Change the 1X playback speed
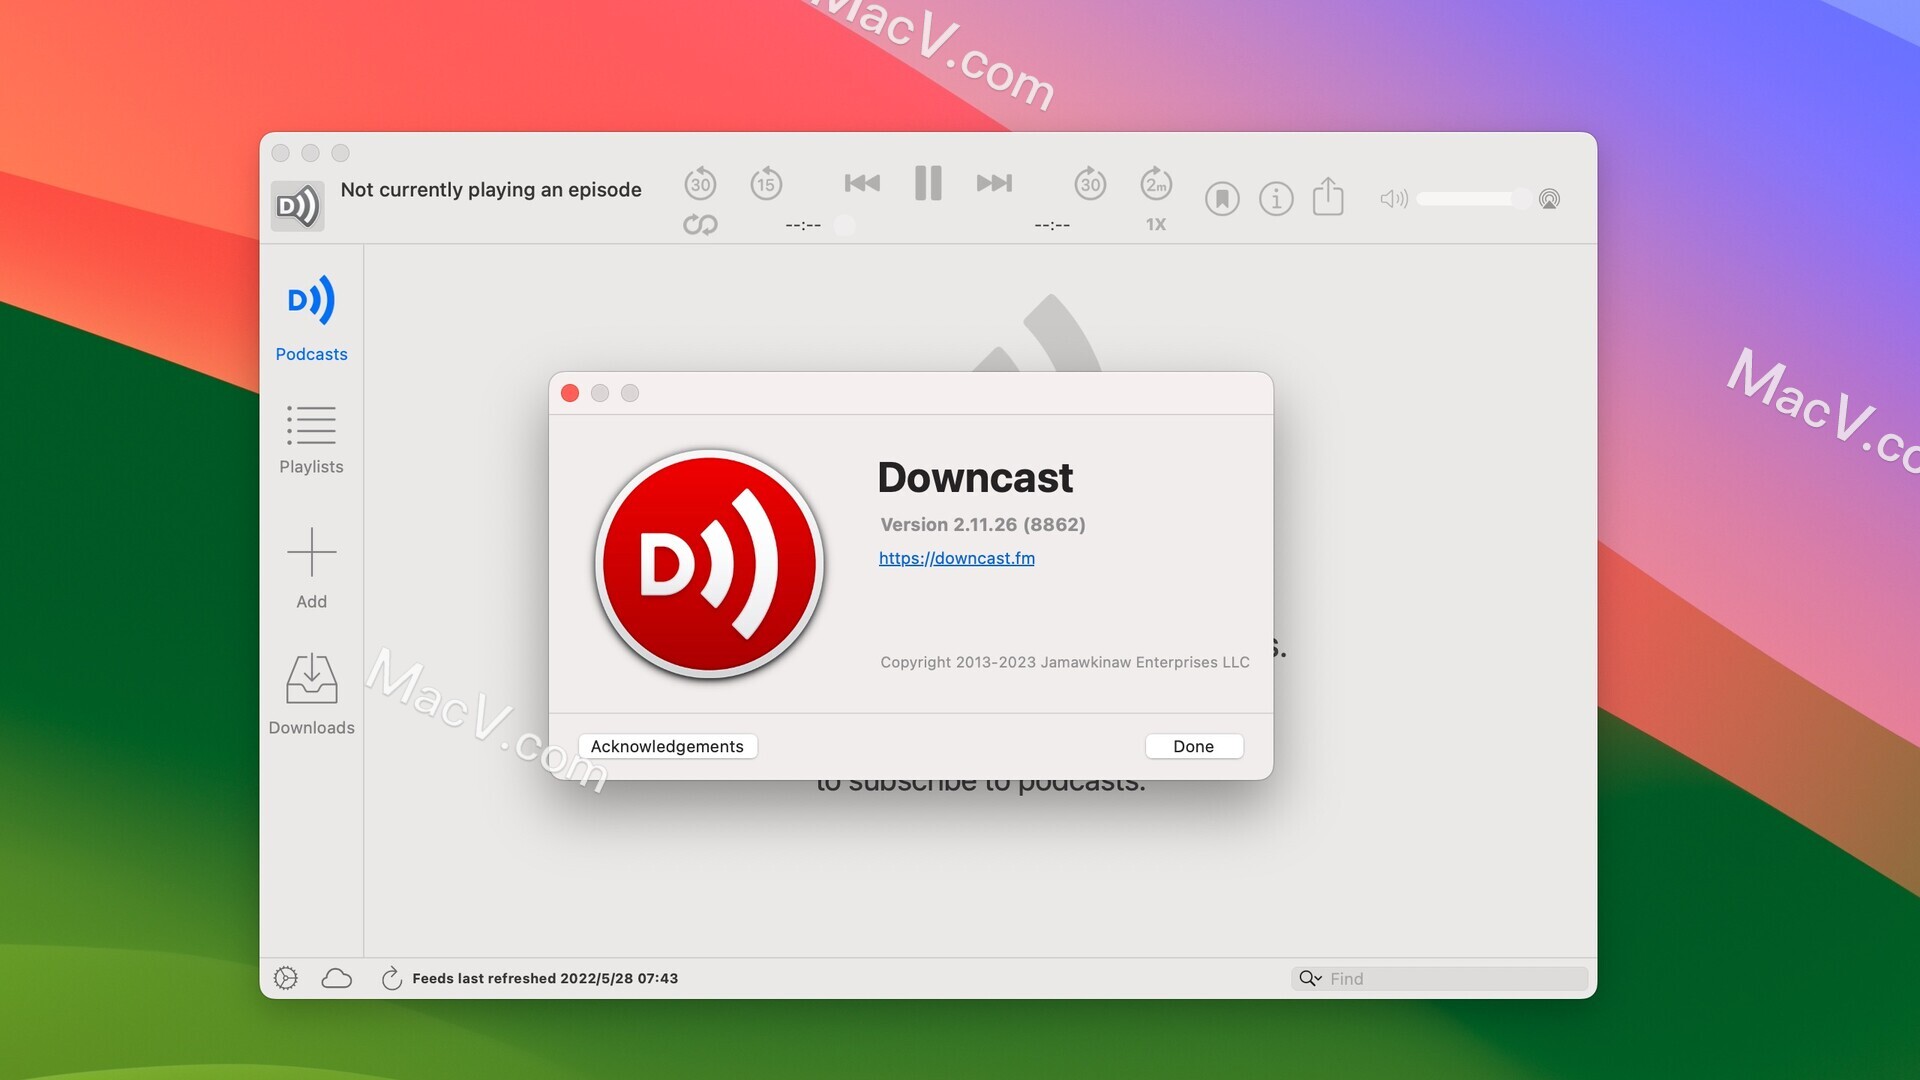 [1156, 225]
